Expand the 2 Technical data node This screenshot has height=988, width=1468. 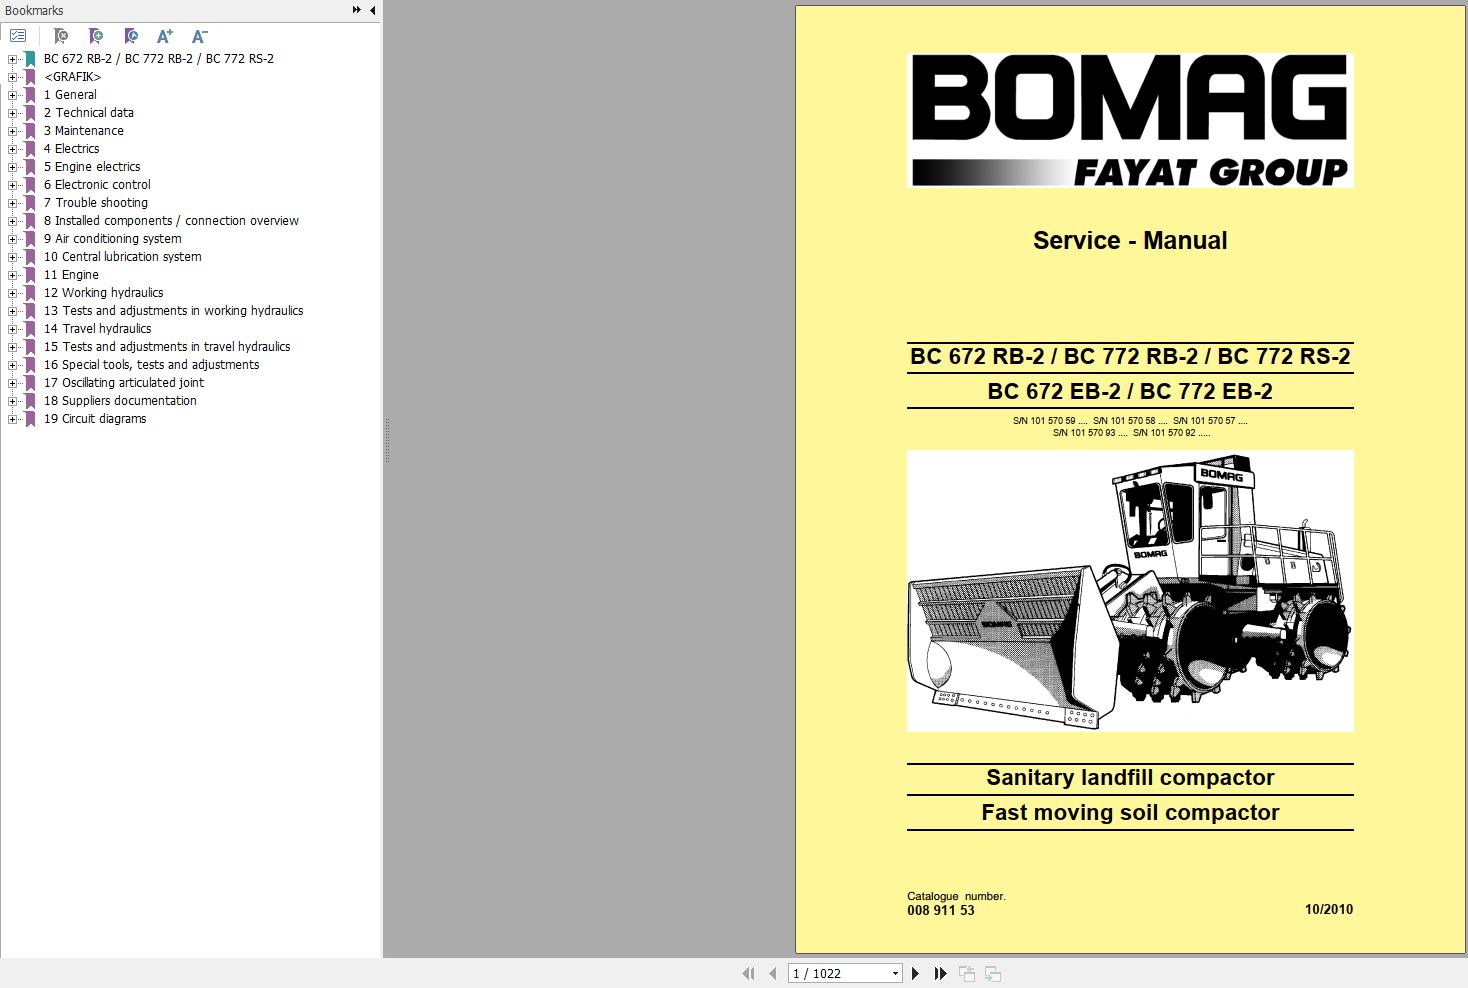point(12,113)
